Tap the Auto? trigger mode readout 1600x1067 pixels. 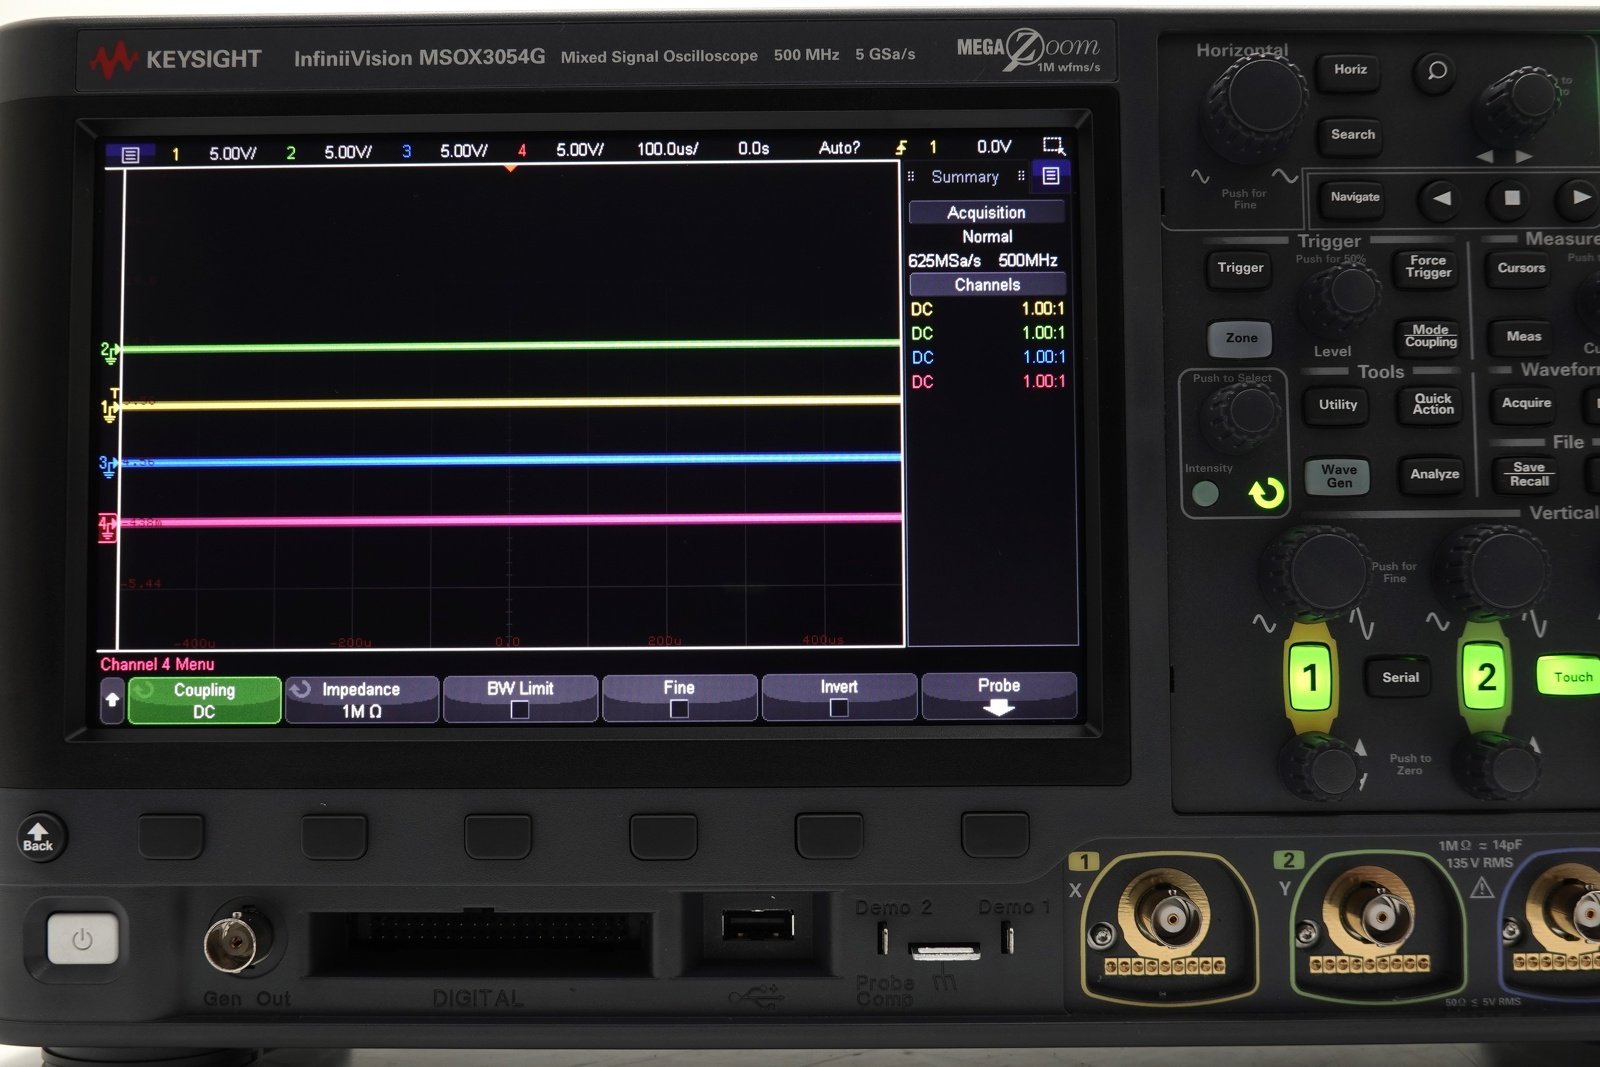[839, 148]
